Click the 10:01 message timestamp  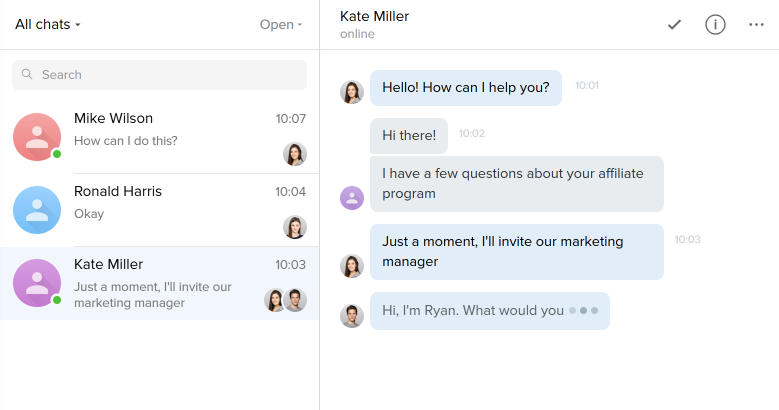(587, 85)
